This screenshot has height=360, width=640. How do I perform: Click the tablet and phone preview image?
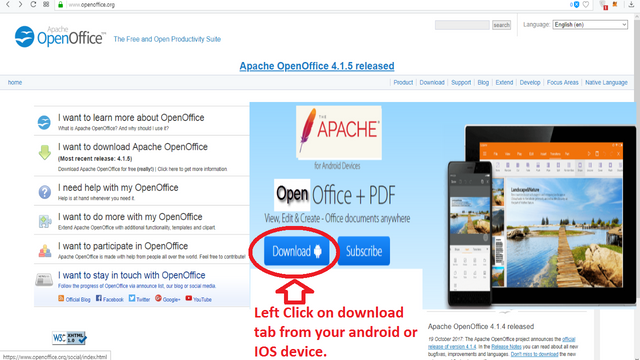[x=542, y=216]
